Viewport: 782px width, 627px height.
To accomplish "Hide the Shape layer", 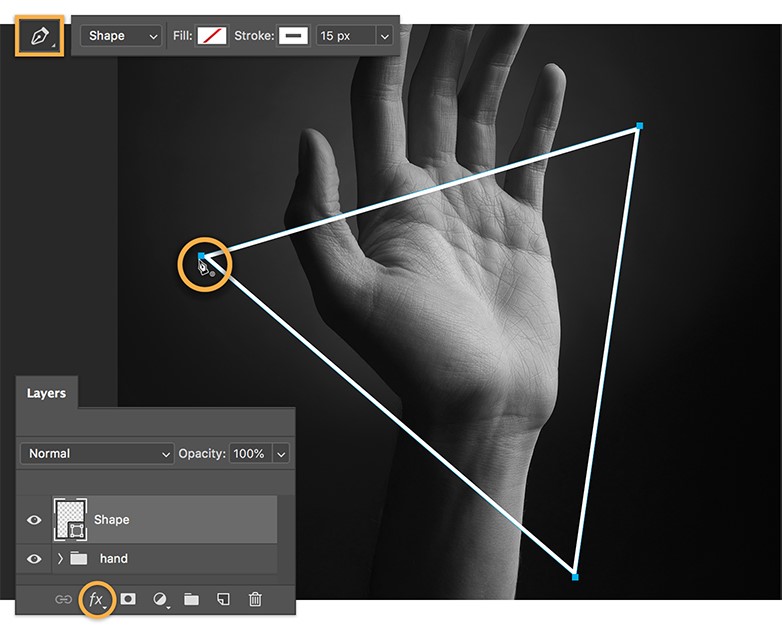I will tap(34, 520).
